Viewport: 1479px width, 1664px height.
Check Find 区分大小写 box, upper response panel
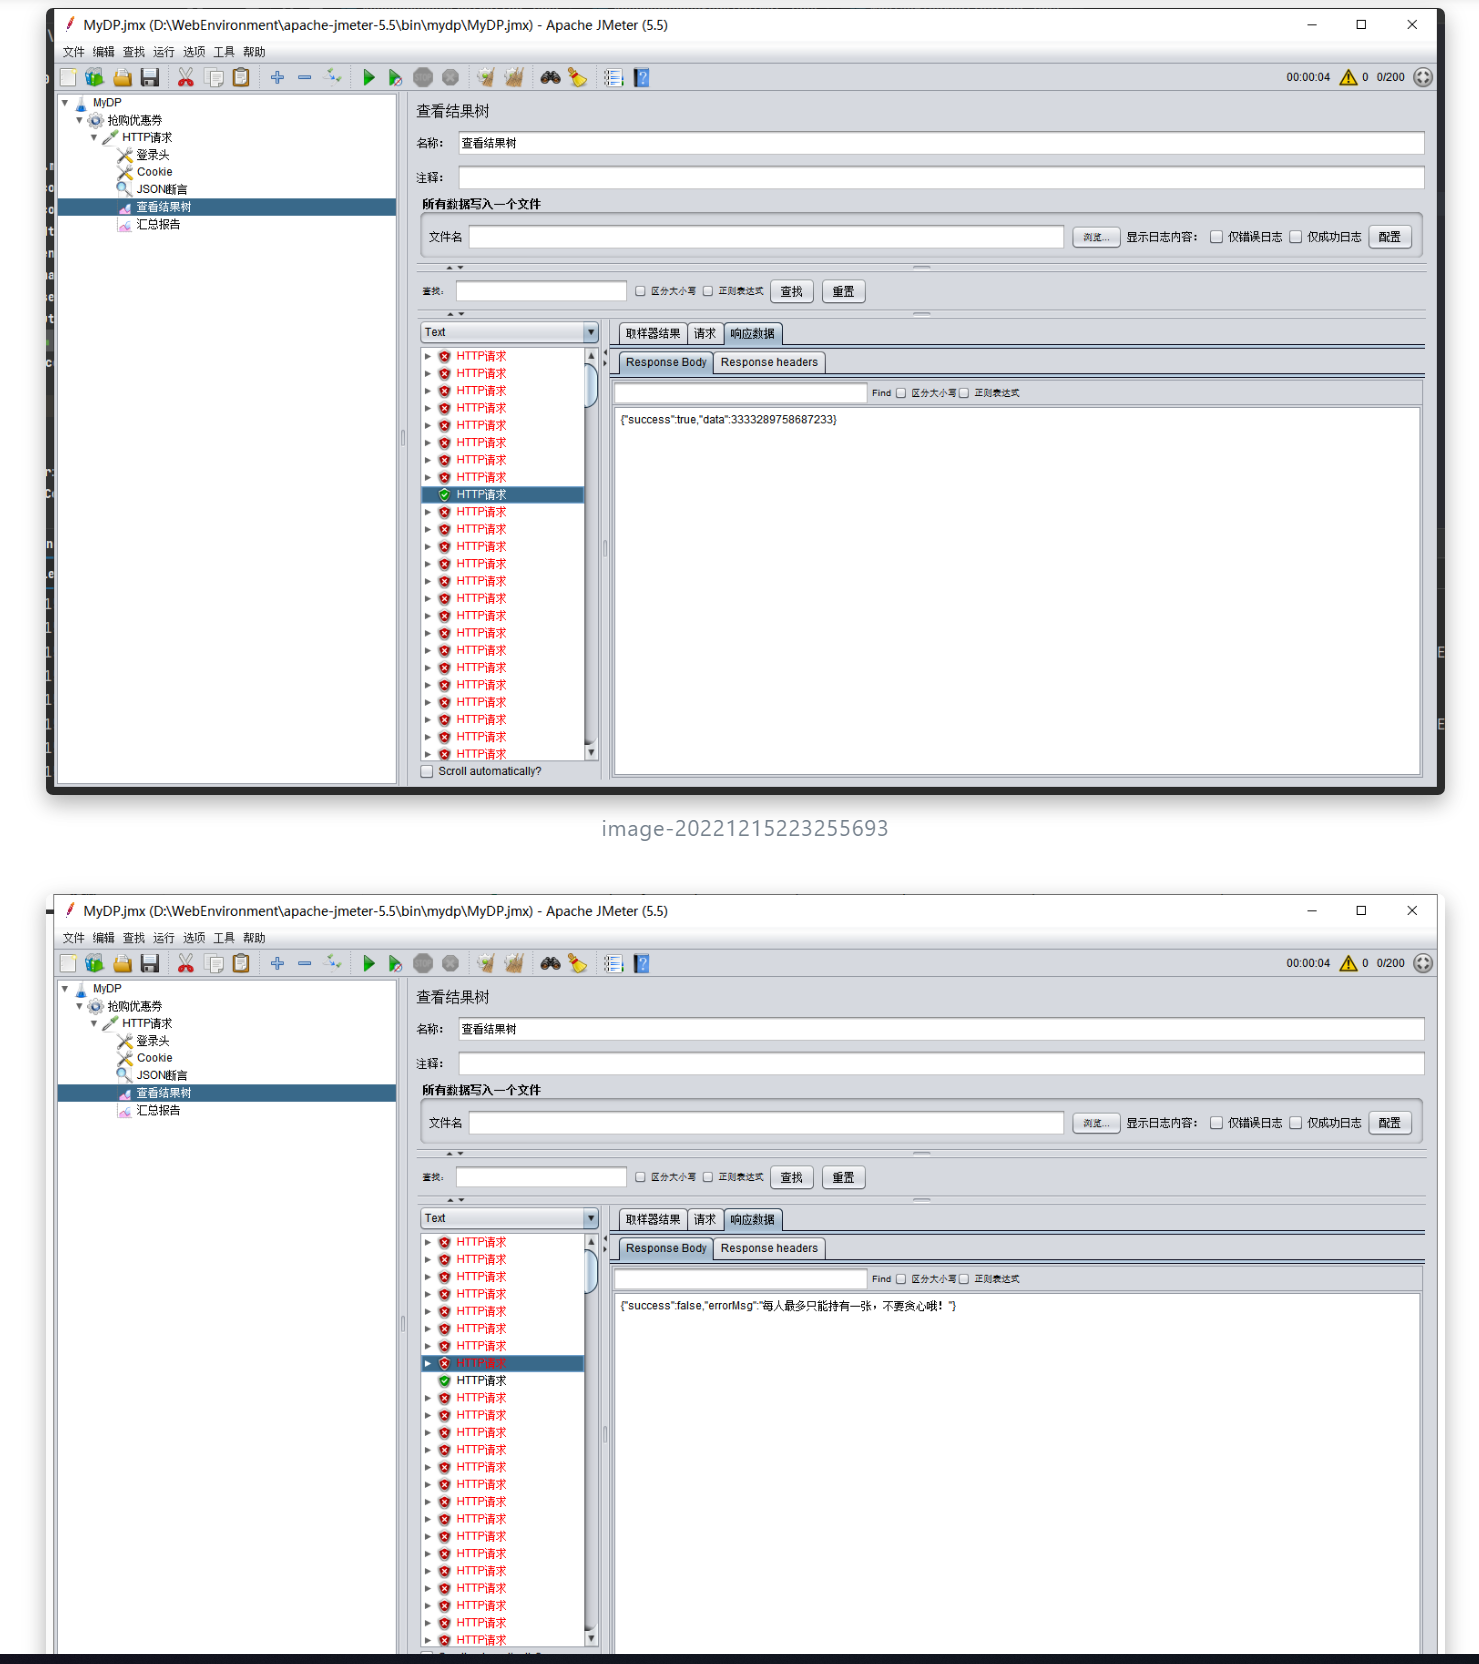901,393
